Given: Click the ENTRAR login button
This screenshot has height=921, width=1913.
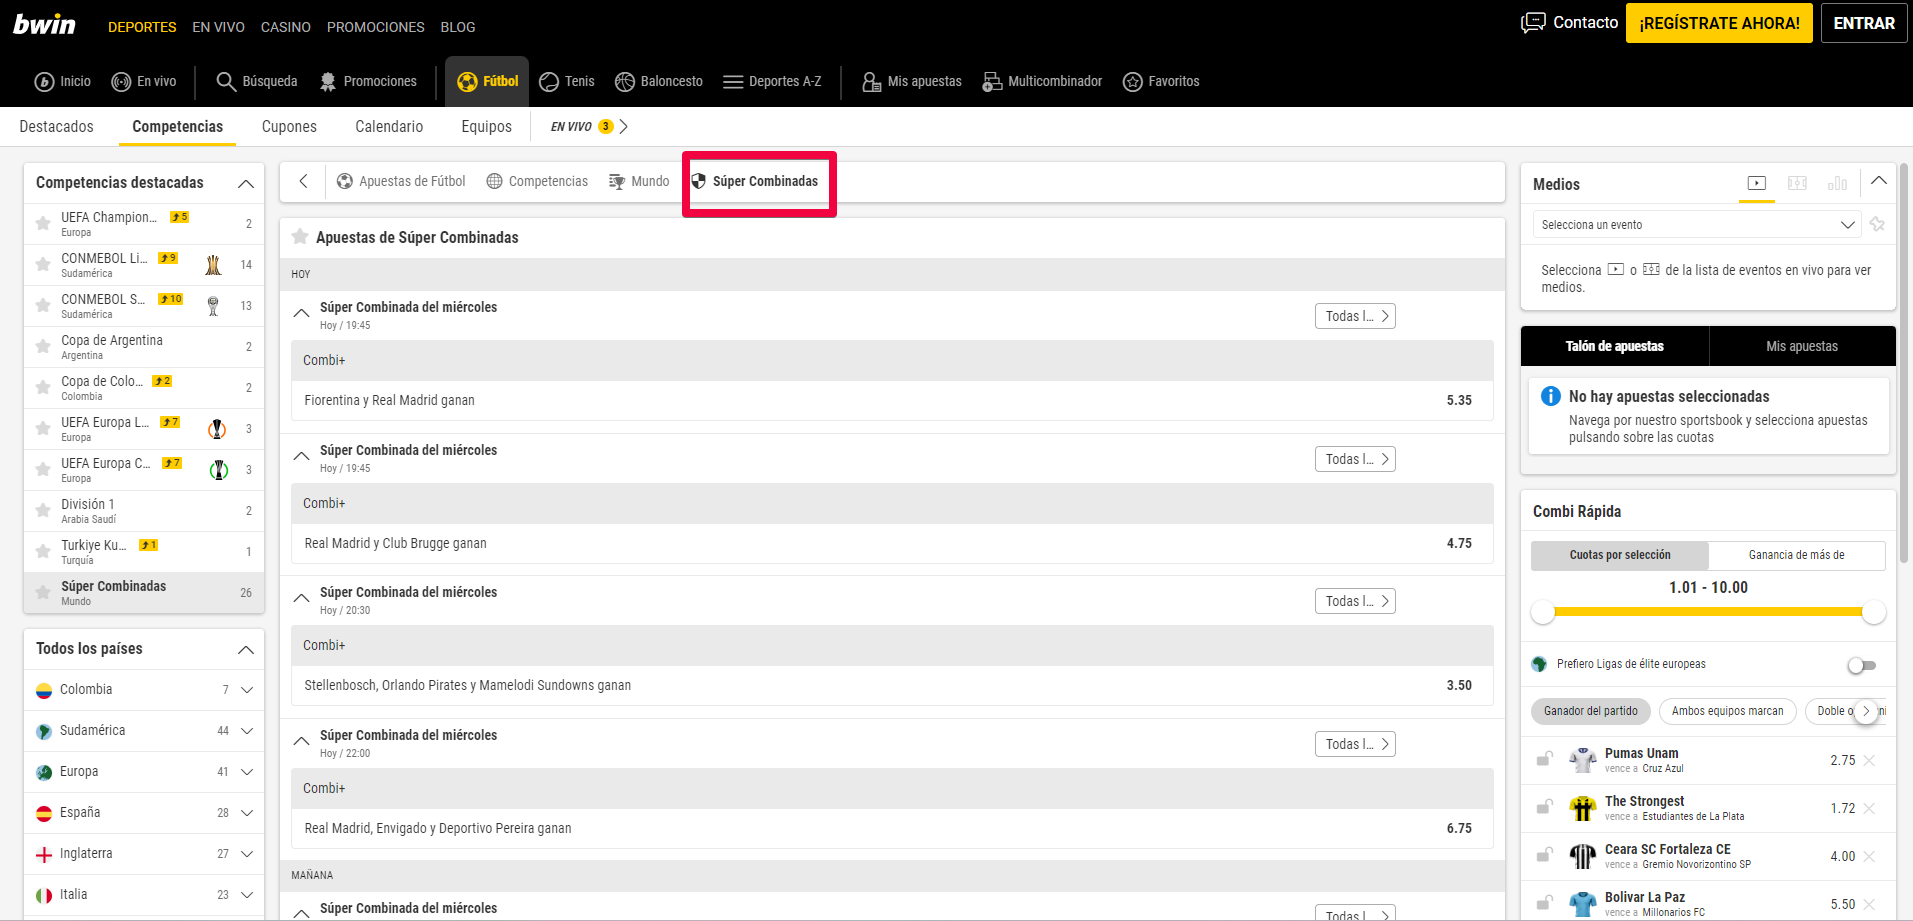Looking at the screenshot, I should coord(1864,23).
